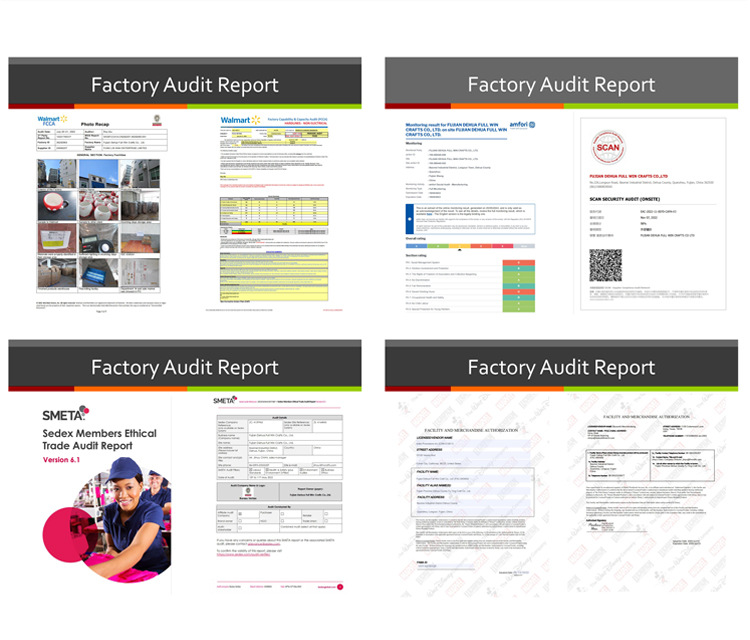Click the small SMETA logo on audit details page
The width and height of the screenshot is (750, 640).
(225, 400)
